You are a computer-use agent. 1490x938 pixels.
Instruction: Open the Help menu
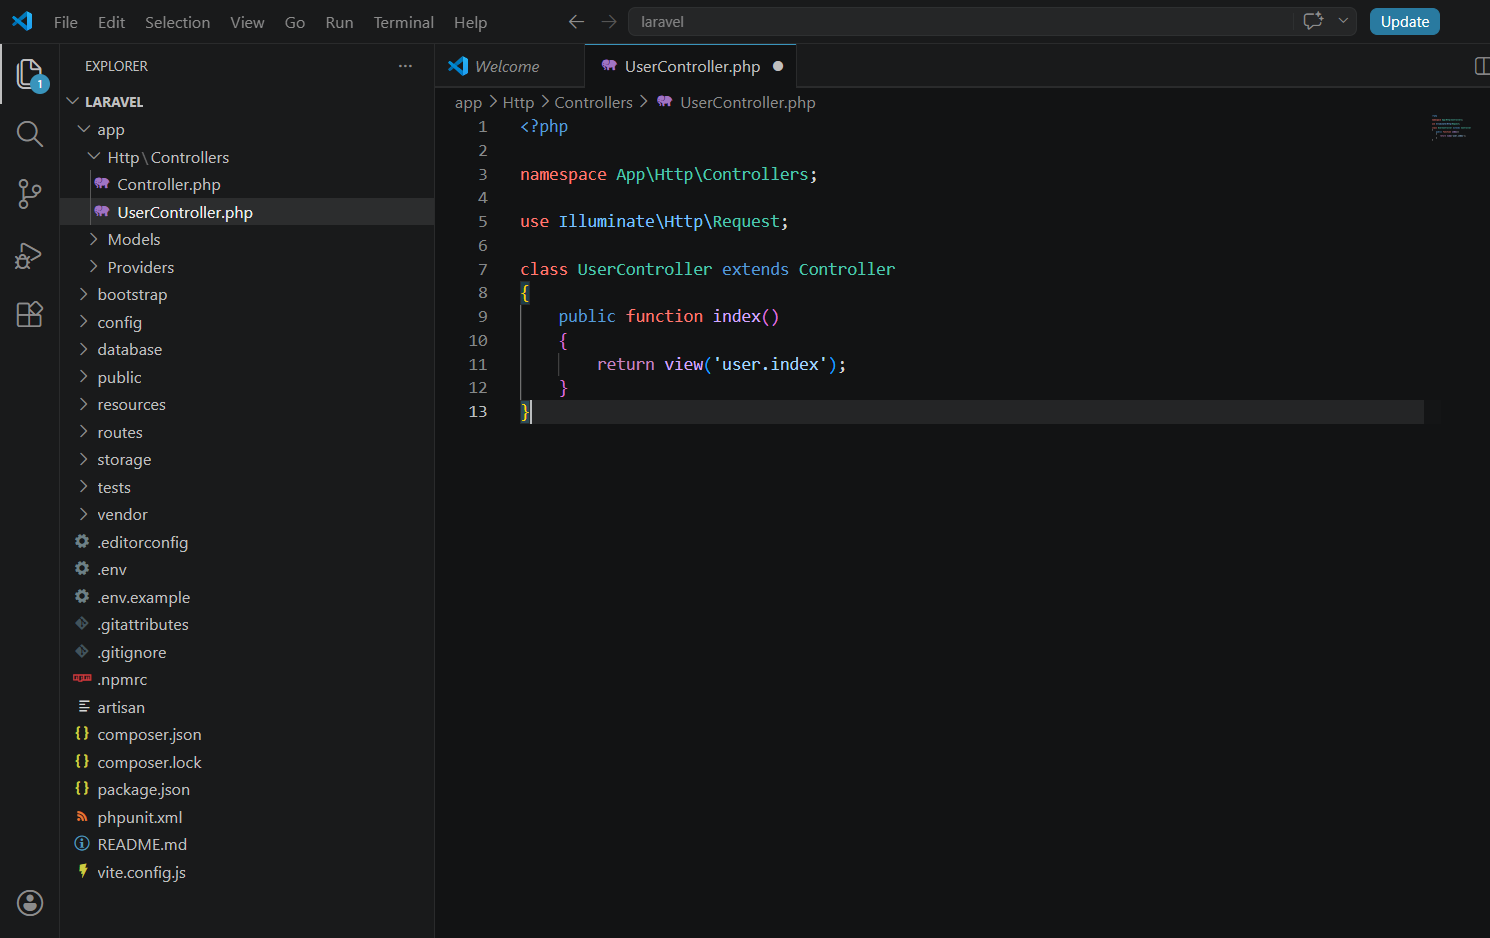pos(470,22)
